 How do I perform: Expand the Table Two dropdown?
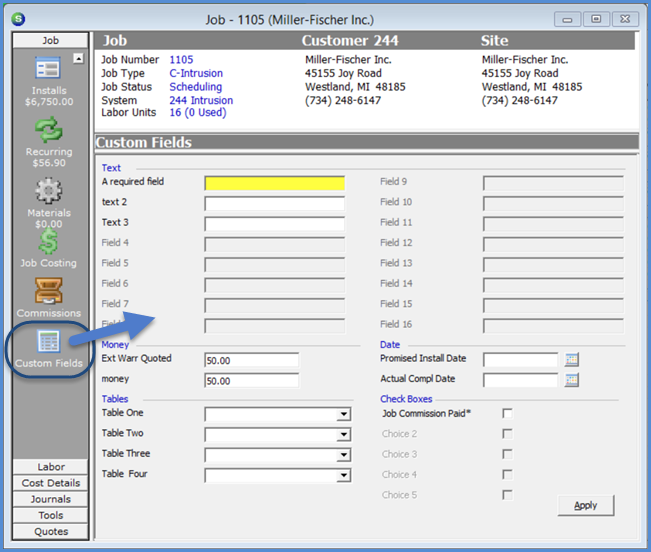[x=343, y=435]
